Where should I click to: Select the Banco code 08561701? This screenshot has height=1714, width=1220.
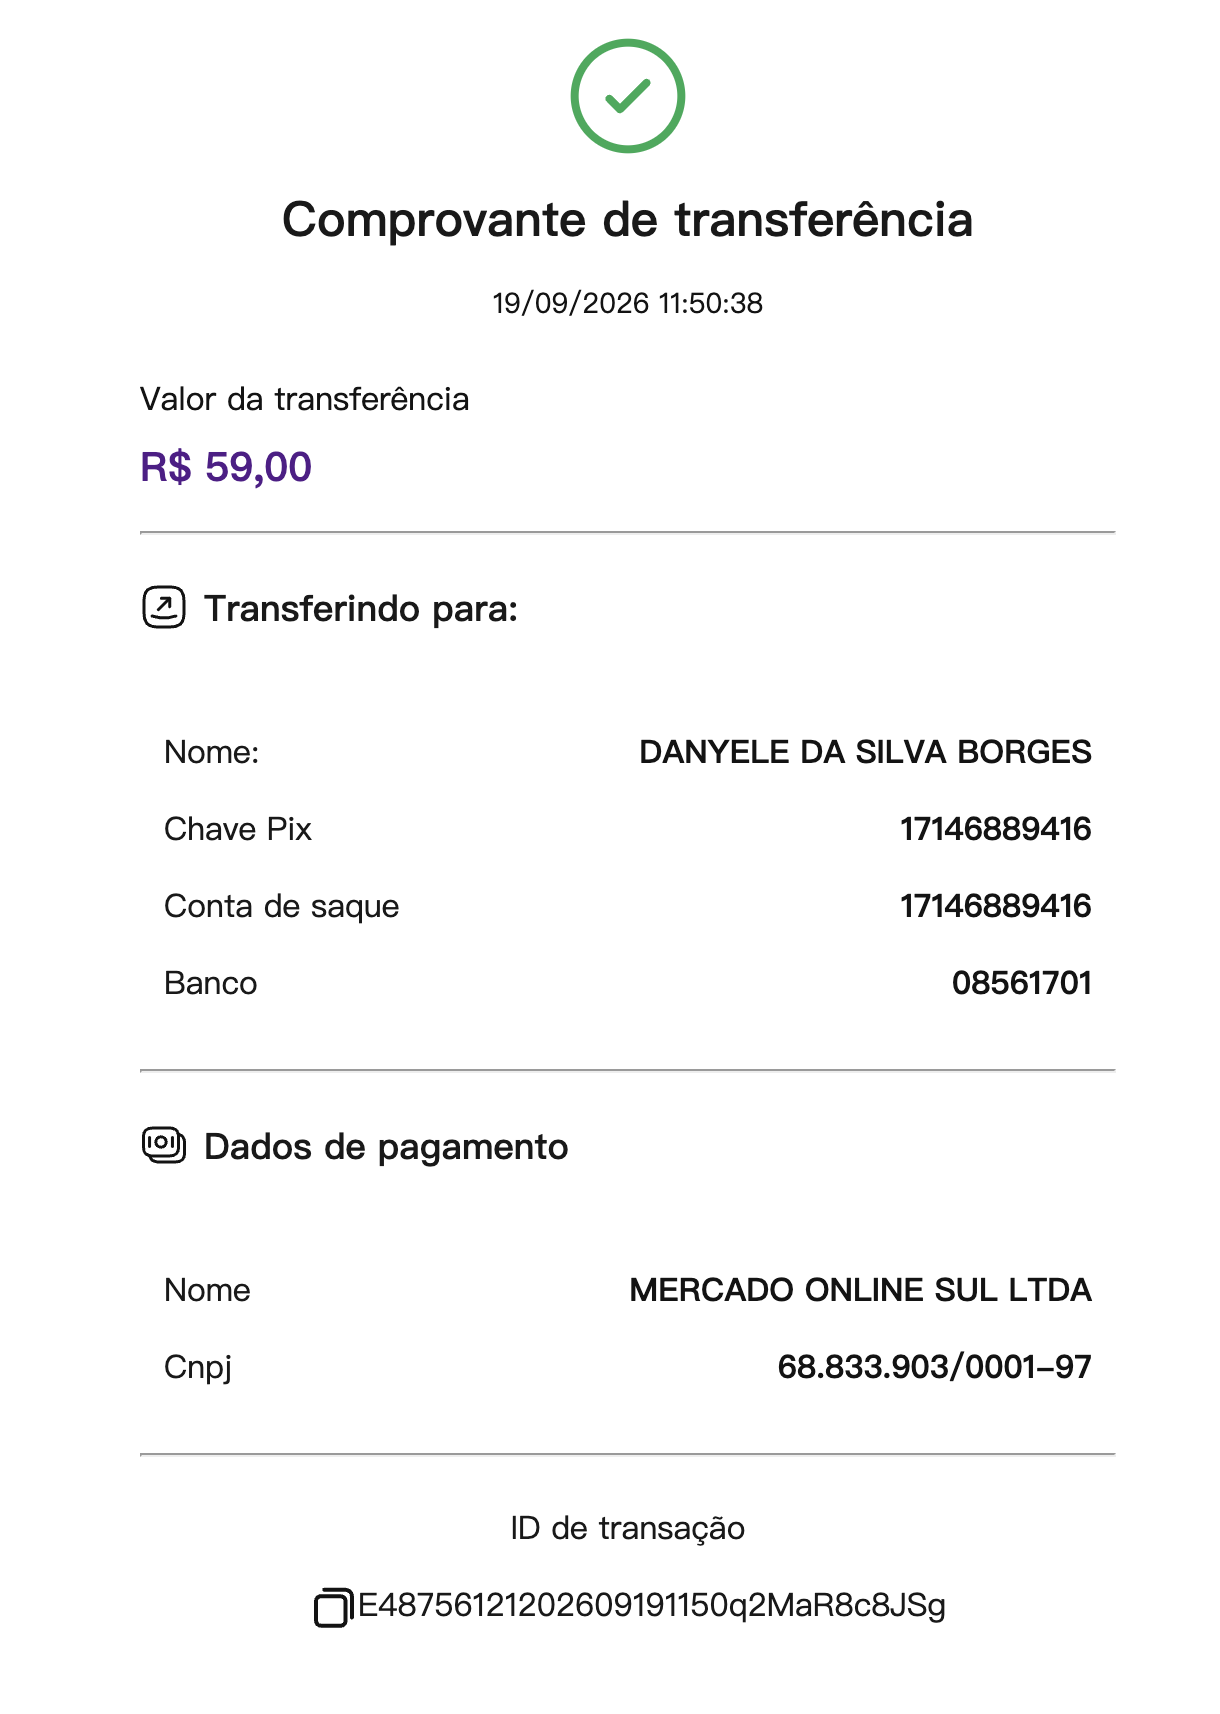pos(1021,983)
